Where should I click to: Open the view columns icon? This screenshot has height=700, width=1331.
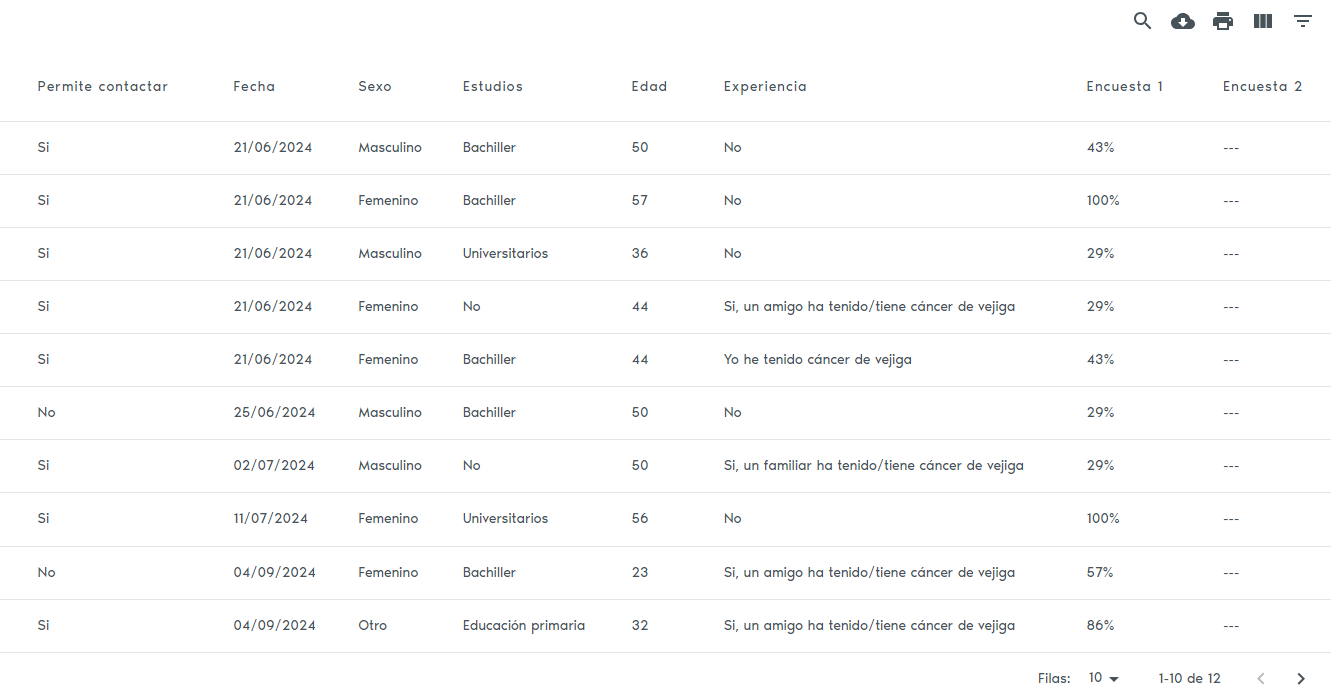1263,21
